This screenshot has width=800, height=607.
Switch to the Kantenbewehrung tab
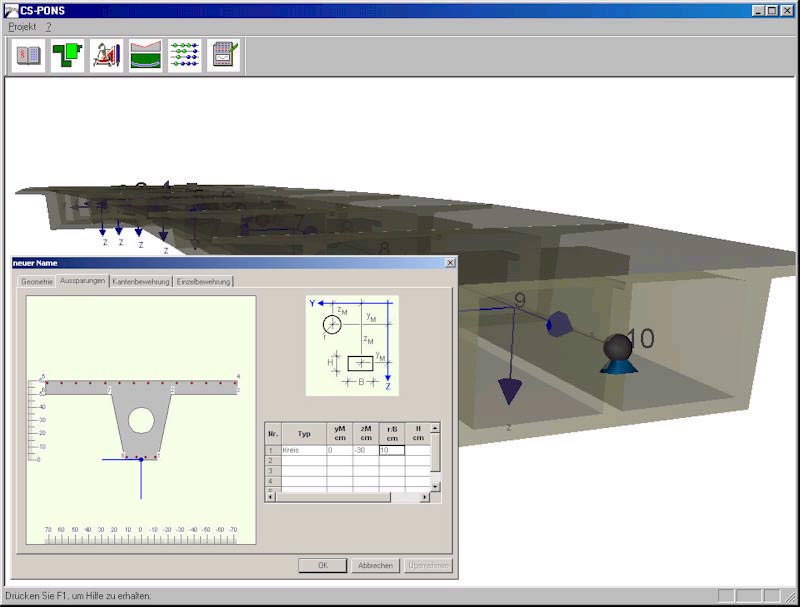(141, 282)
